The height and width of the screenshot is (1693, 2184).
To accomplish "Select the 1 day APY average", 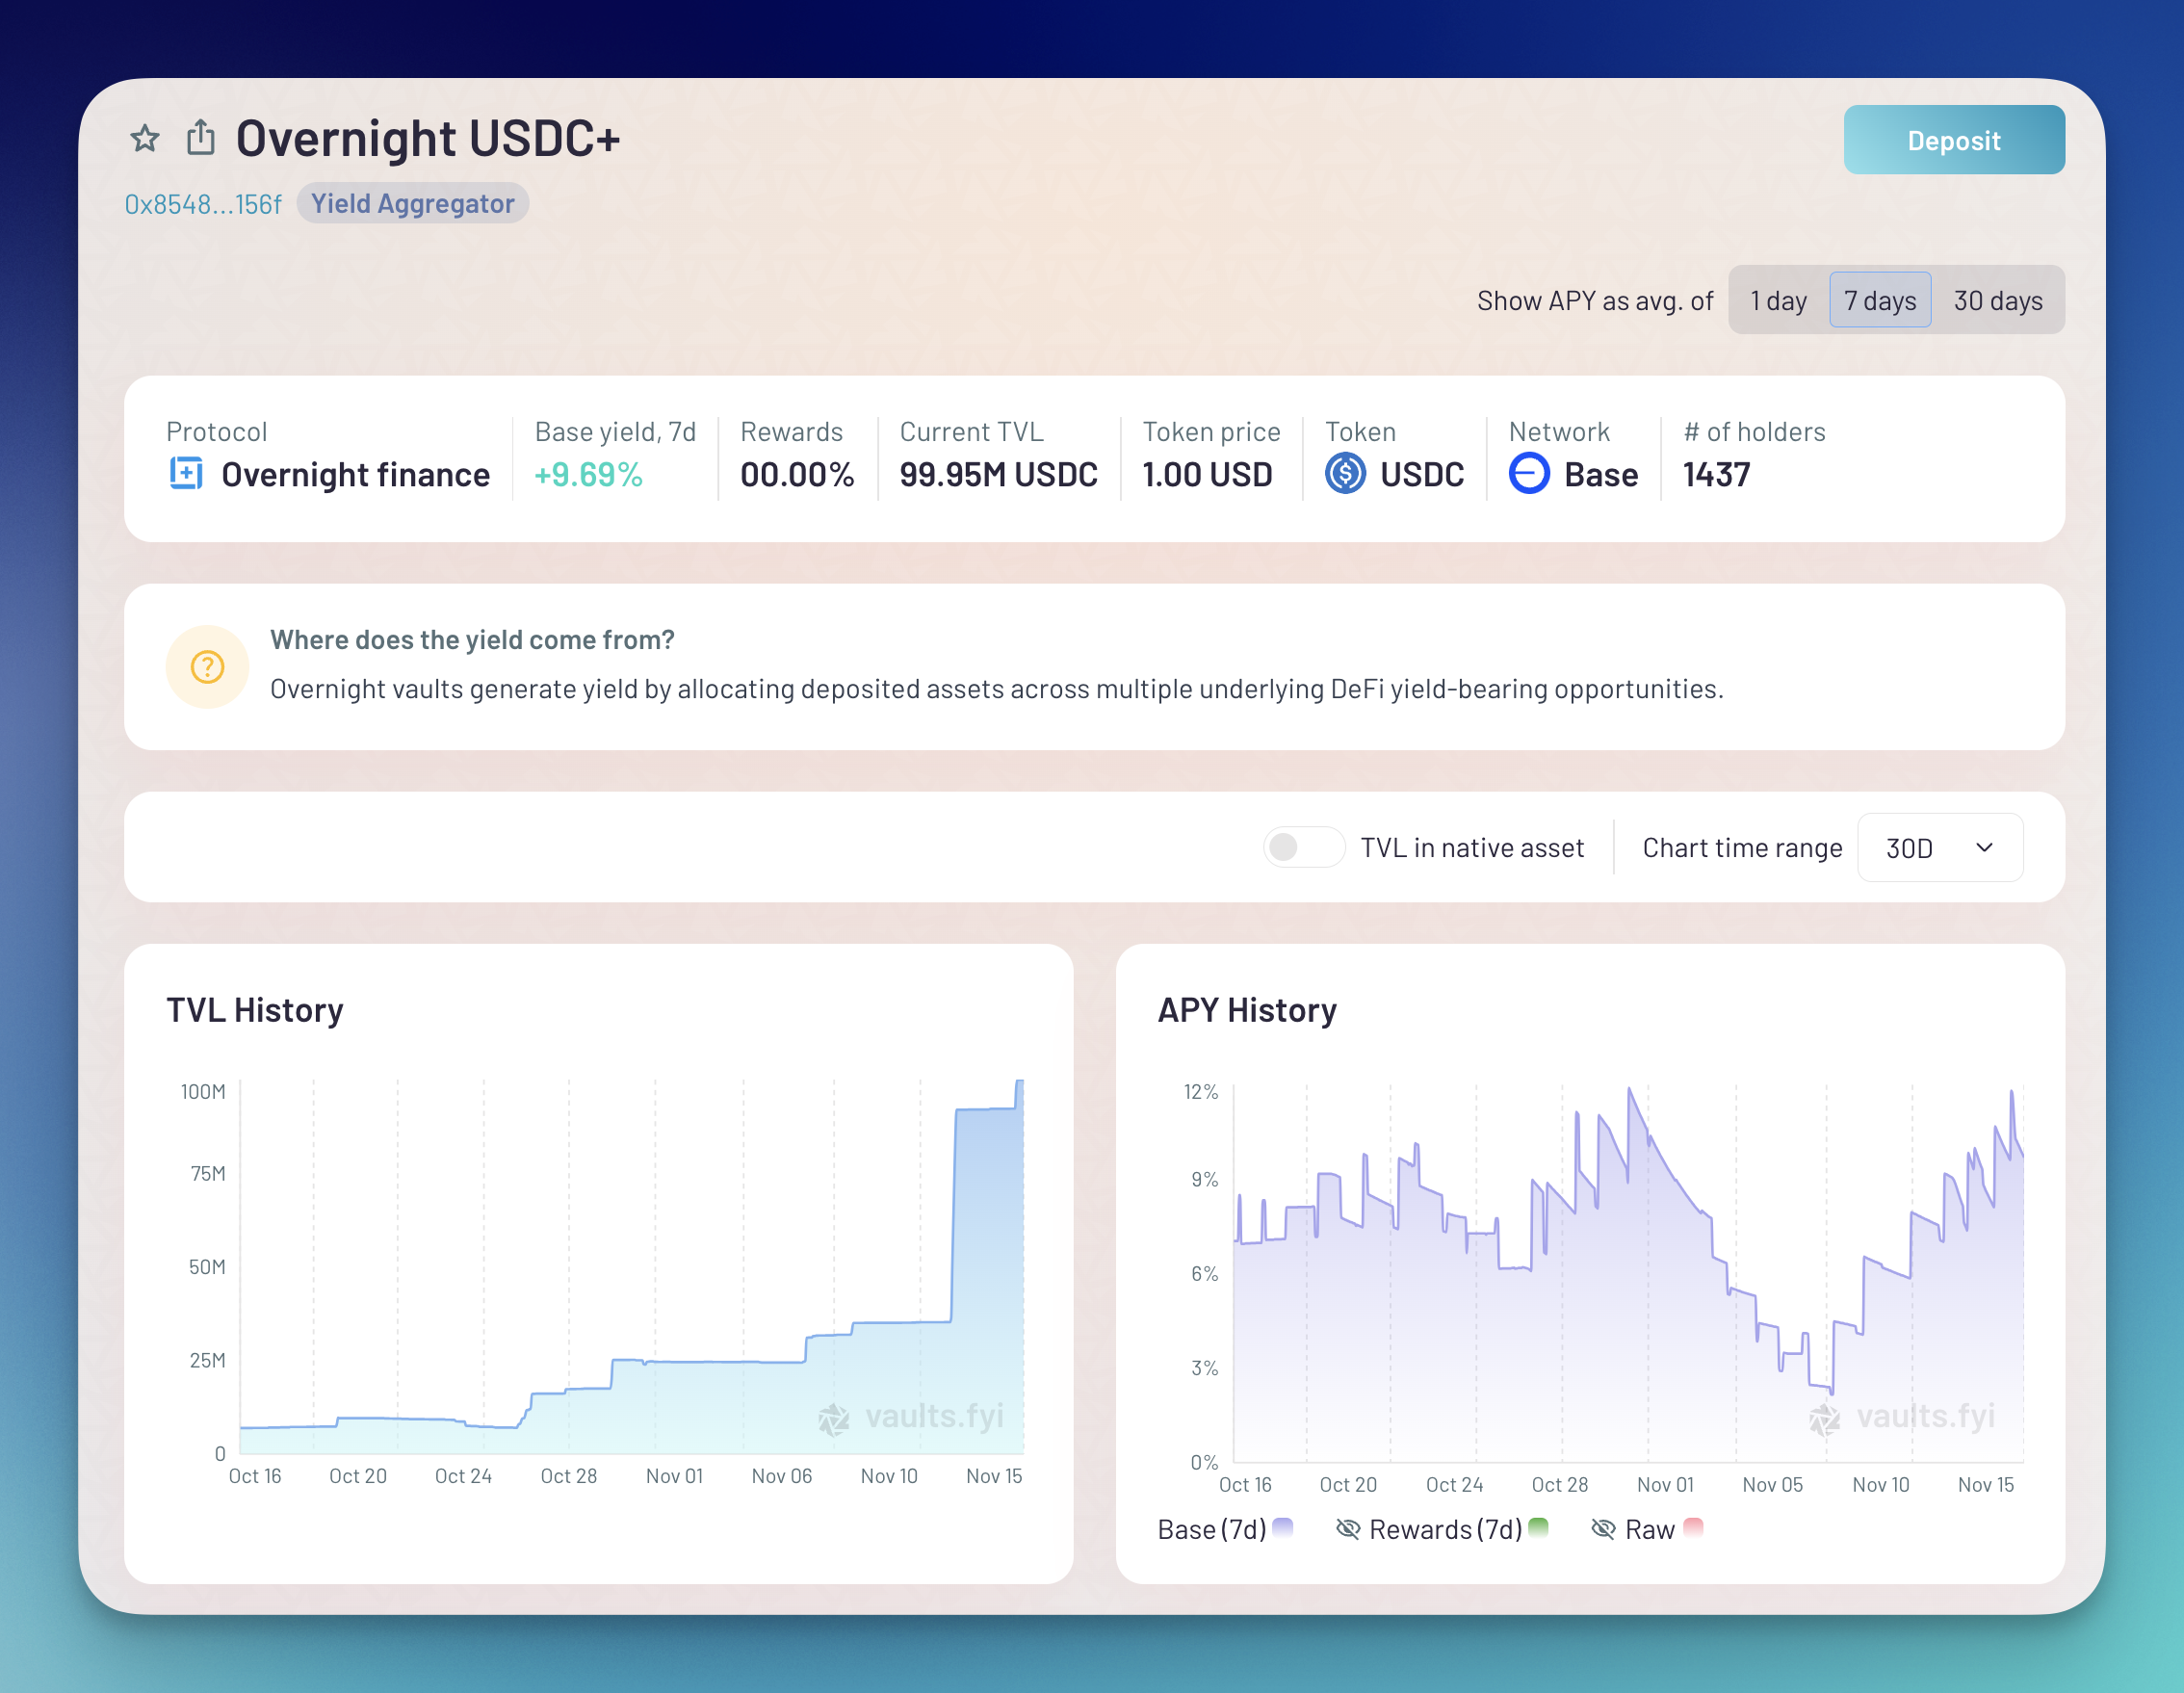I will [1778, 300].
